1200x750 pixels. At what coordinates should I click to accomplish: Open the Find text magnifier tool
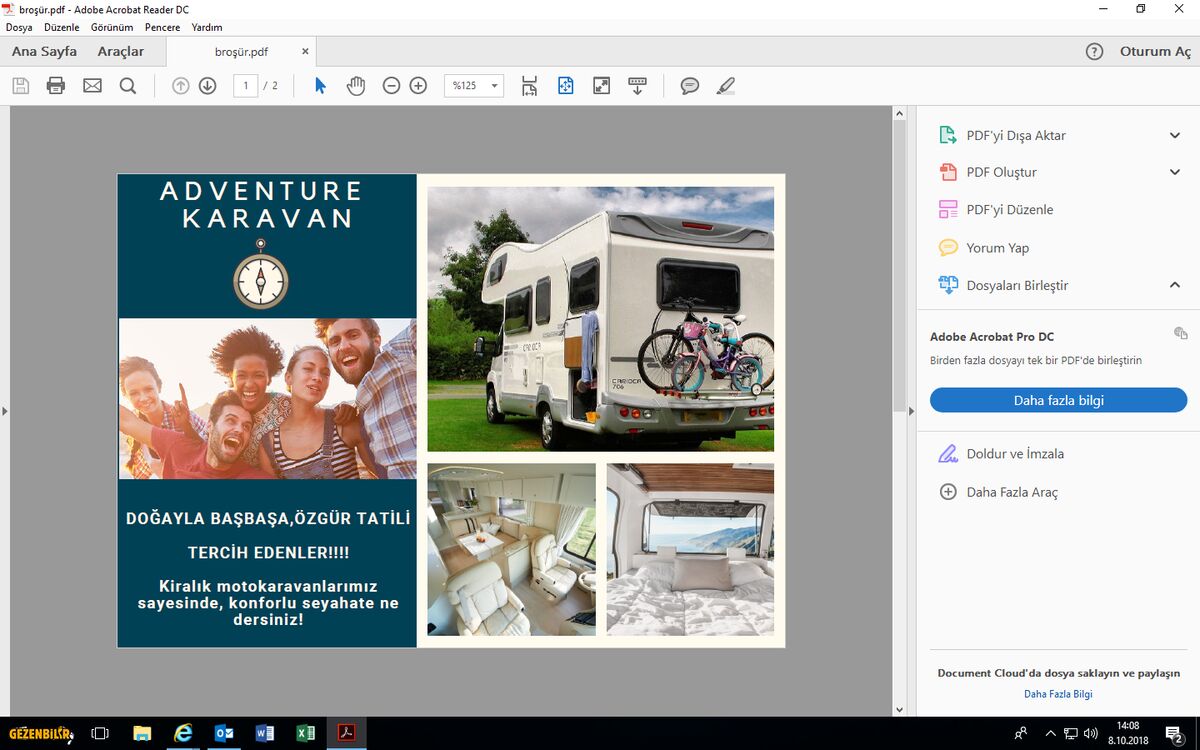coord(128,86)
